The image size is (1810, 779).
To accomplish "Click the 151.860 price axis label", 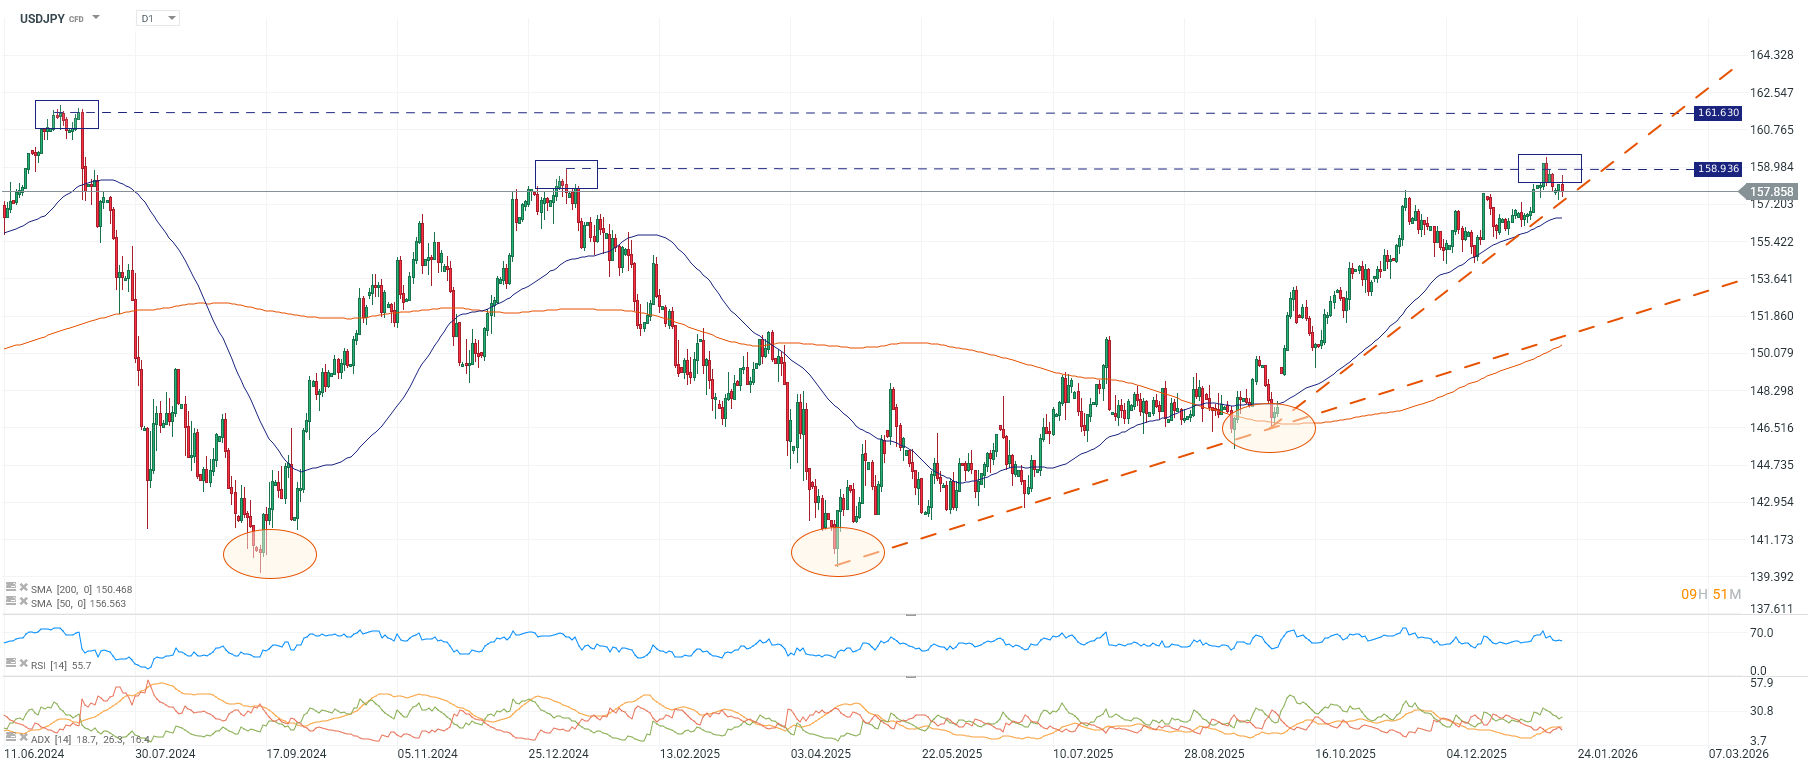I will (1771, 316).
